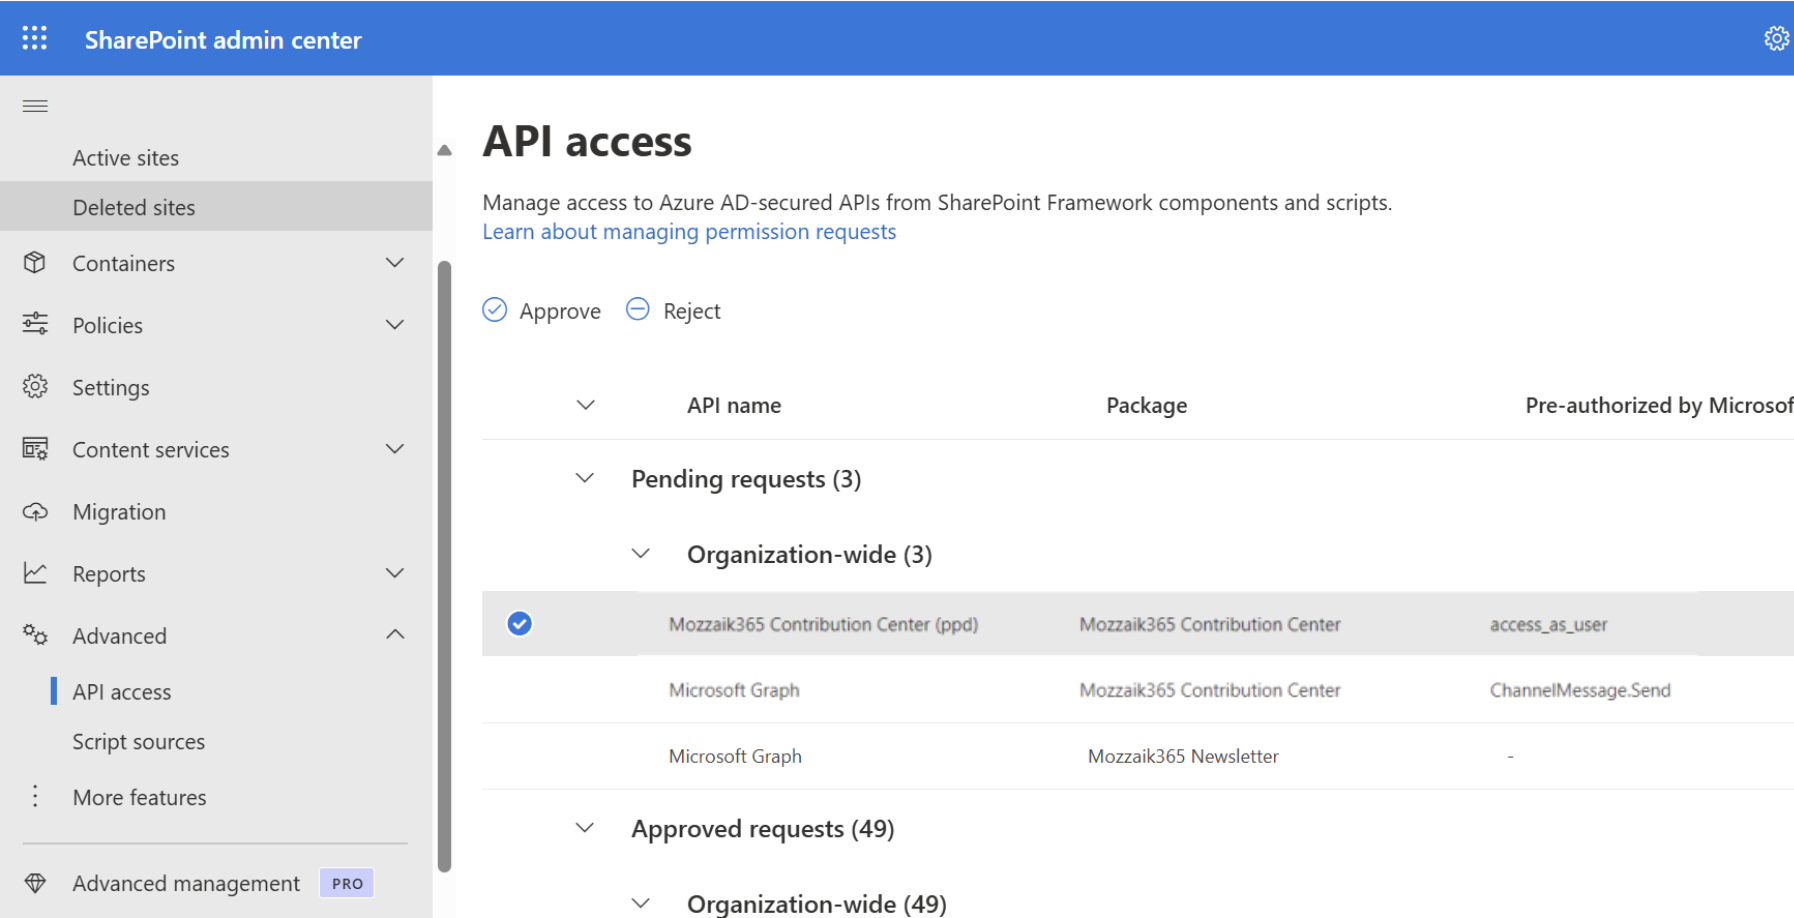Screen dimensions: 1794x918
Task: Click Mozzaik365 Contribution Center package in selected row
Action: 1210,624
